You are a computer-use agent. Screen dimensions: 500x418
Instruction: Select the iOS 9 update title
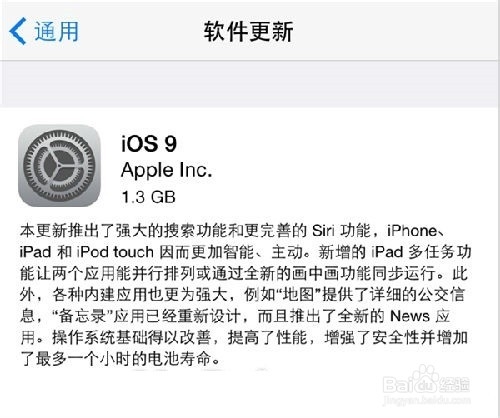click(x=149, y=144)
